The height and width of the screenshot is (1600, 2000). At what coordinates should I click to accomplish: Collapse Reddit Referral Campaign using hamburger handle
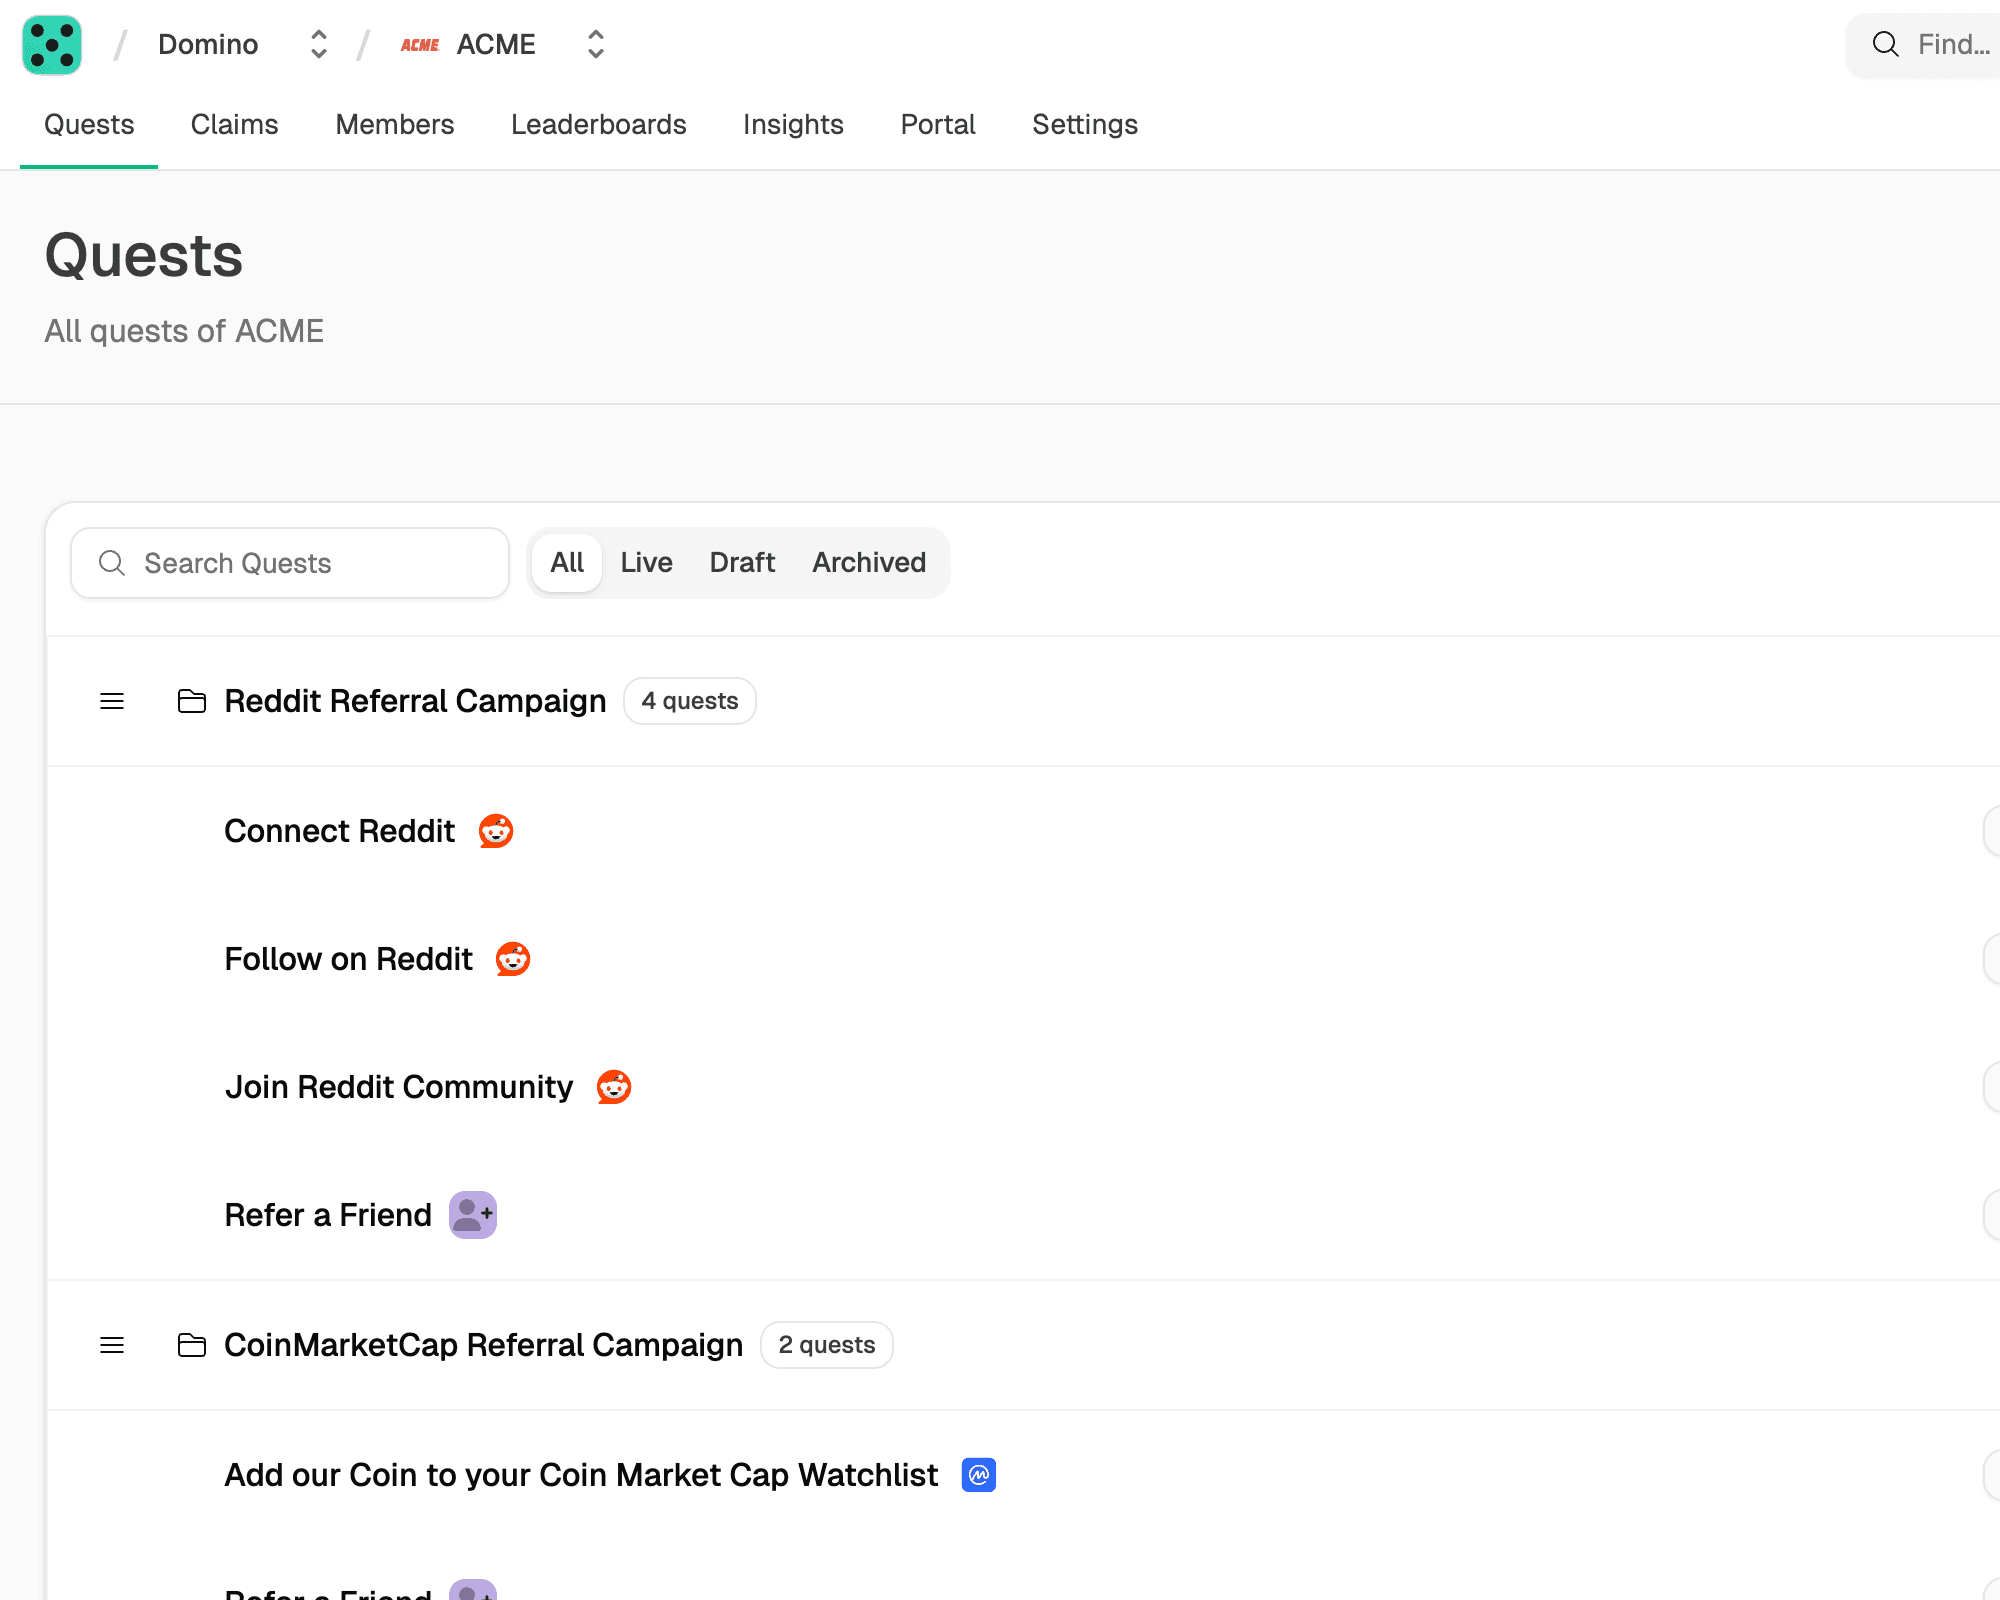click(x=112, y=701)
